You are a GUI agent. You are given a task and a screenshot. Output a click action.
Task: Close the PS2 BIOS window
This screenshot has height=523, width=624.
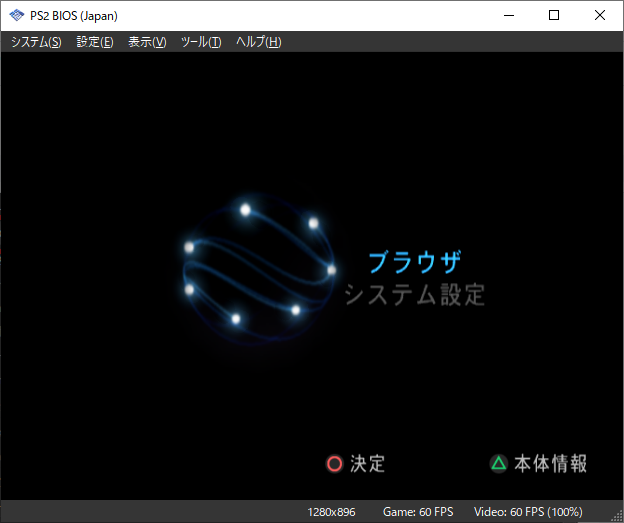click(x=600, y=16)
